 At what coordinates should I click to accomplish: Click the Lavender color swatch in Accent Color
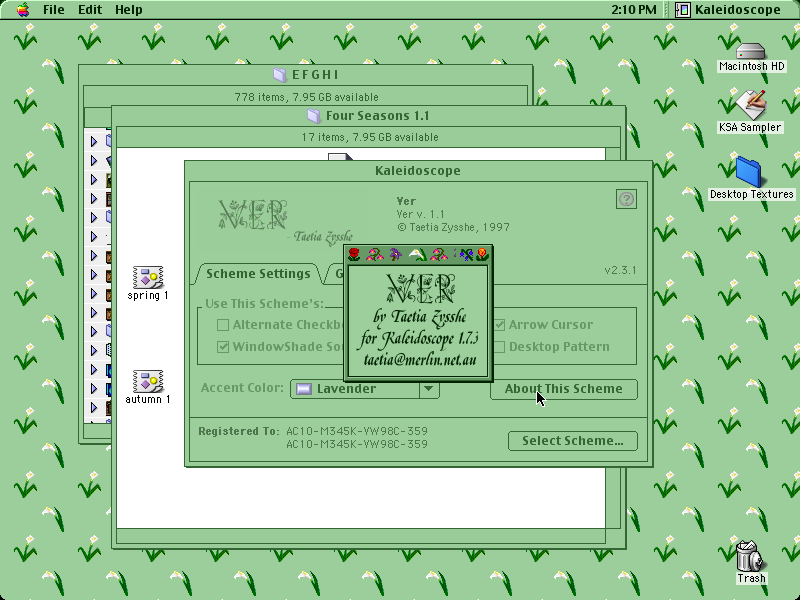click(x=304, y=389)
